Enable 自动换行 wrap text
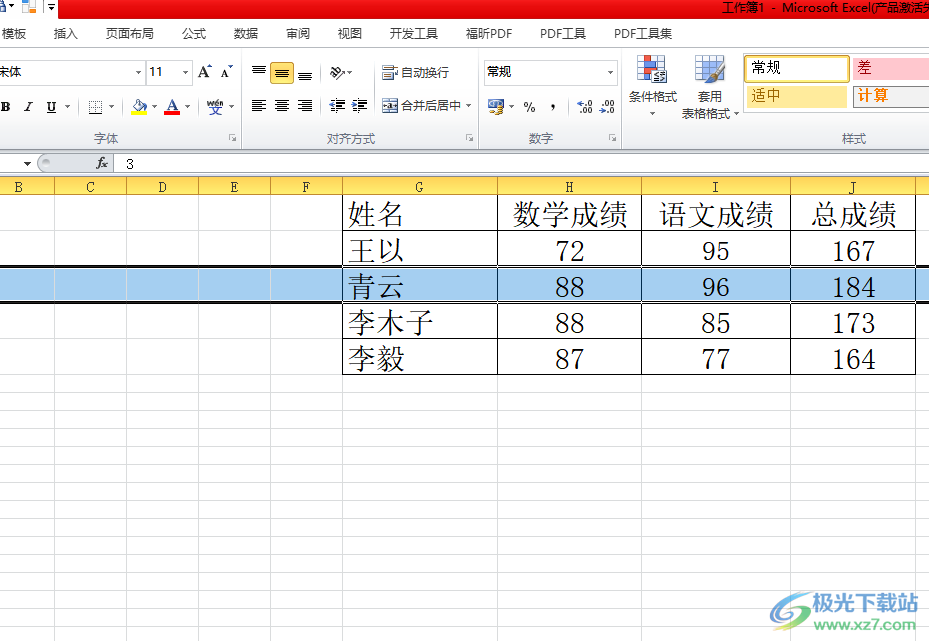Viewport: 929px width, 641px height. (x=415, y=72)
